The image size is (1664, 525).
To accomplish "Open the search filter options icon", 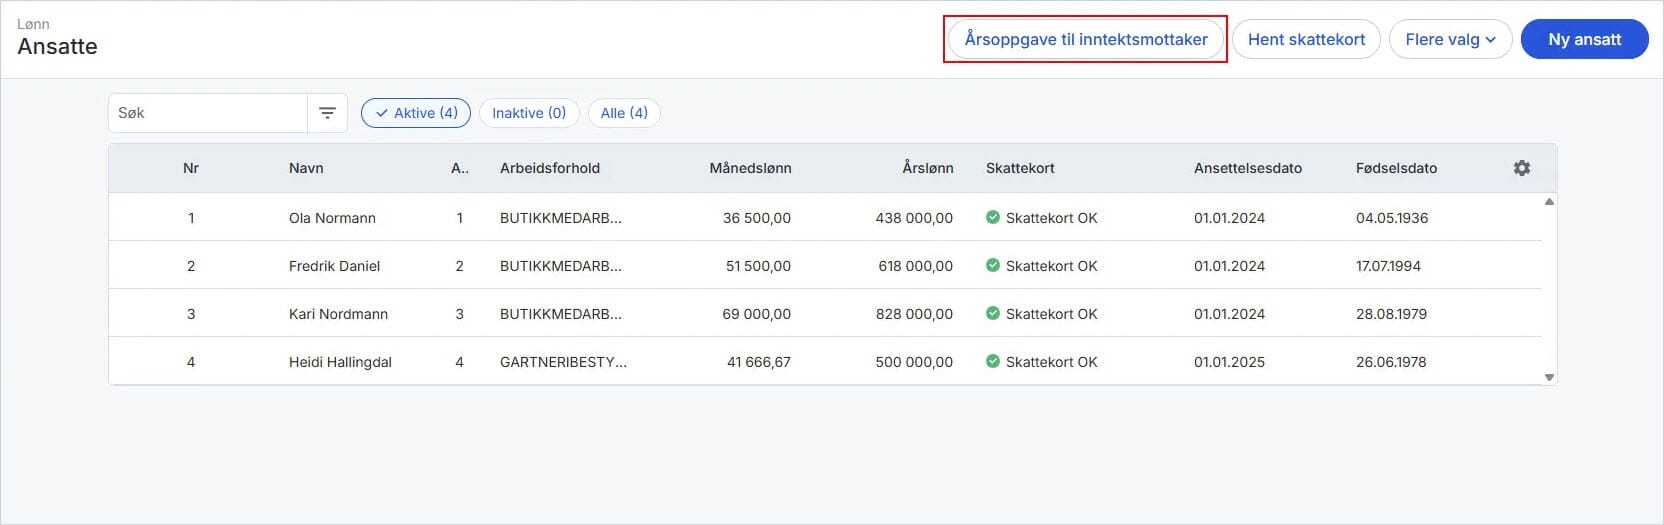I will coord(327,113).
